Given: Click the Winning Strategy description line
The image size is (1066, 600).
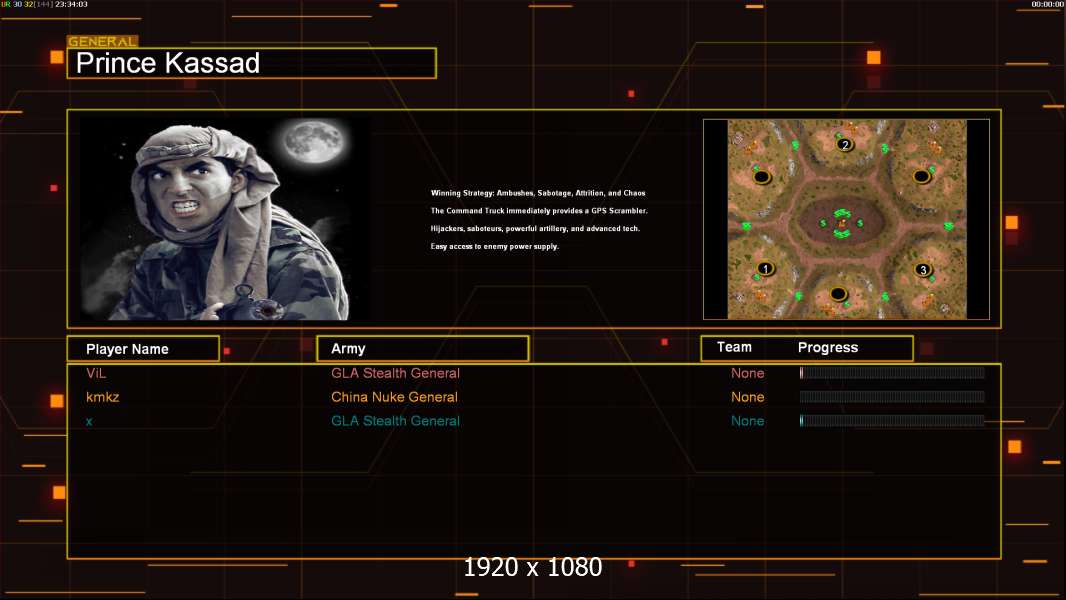Looking at the screenshot, I should (538, 193).
